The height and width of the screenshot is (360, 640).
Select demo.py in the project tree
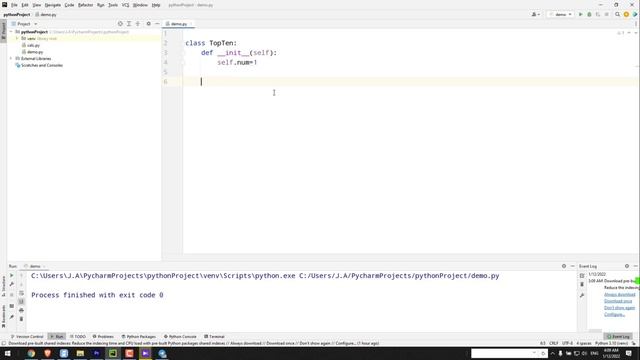[35, 52]
